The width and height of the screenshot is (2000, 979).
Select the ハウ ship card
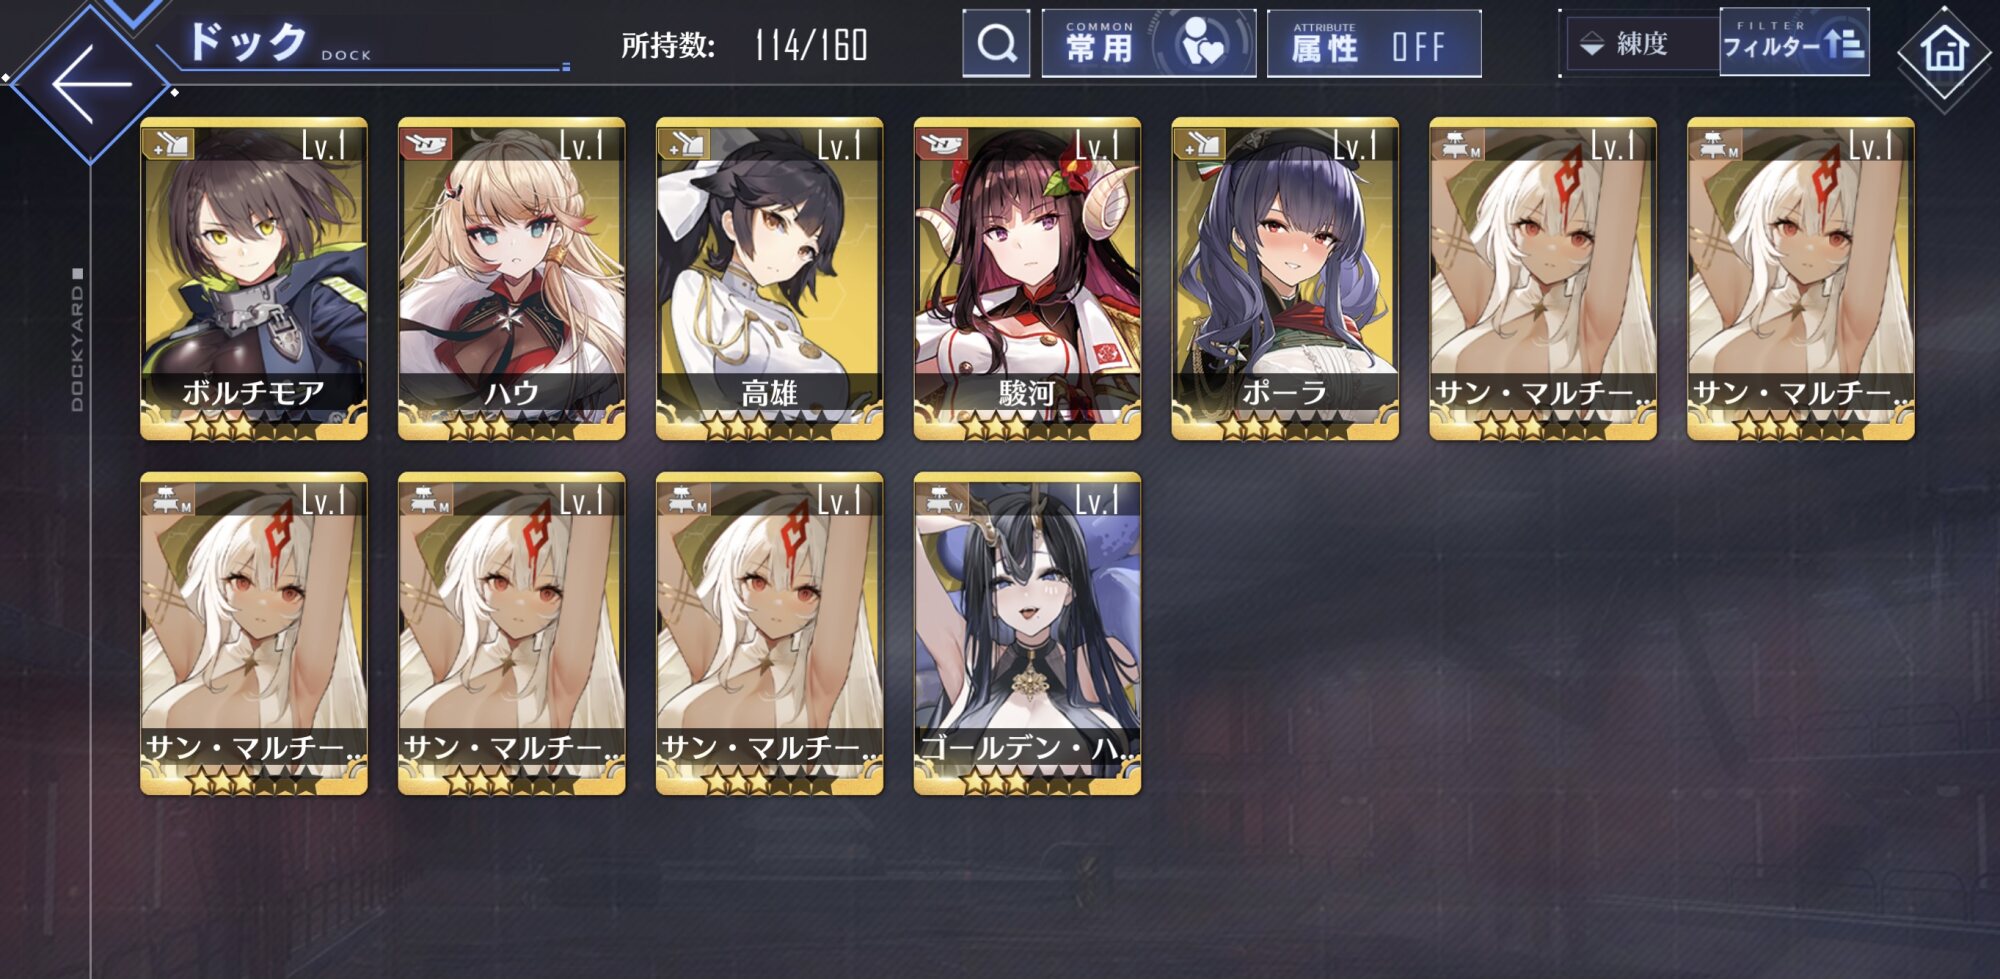click(511, 279)
